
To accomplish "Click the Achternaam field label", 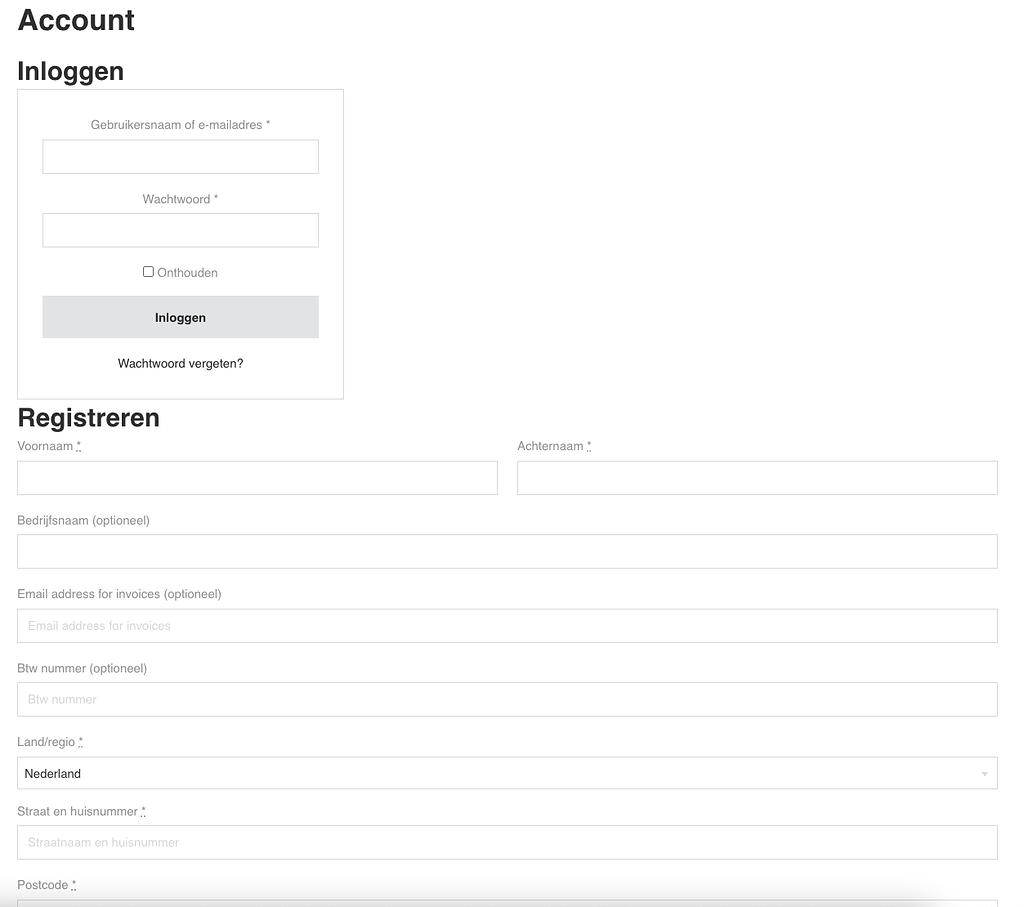I will (x=550, y=447).
